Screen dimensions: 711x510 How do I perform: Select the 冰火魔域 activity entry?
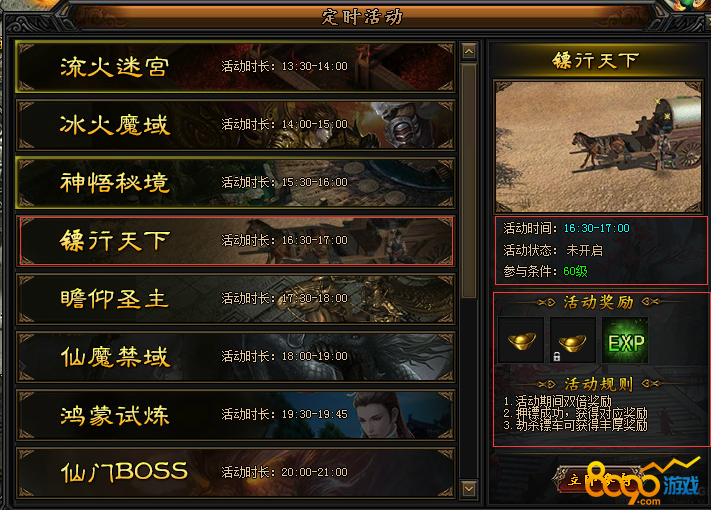pos(235,125)
